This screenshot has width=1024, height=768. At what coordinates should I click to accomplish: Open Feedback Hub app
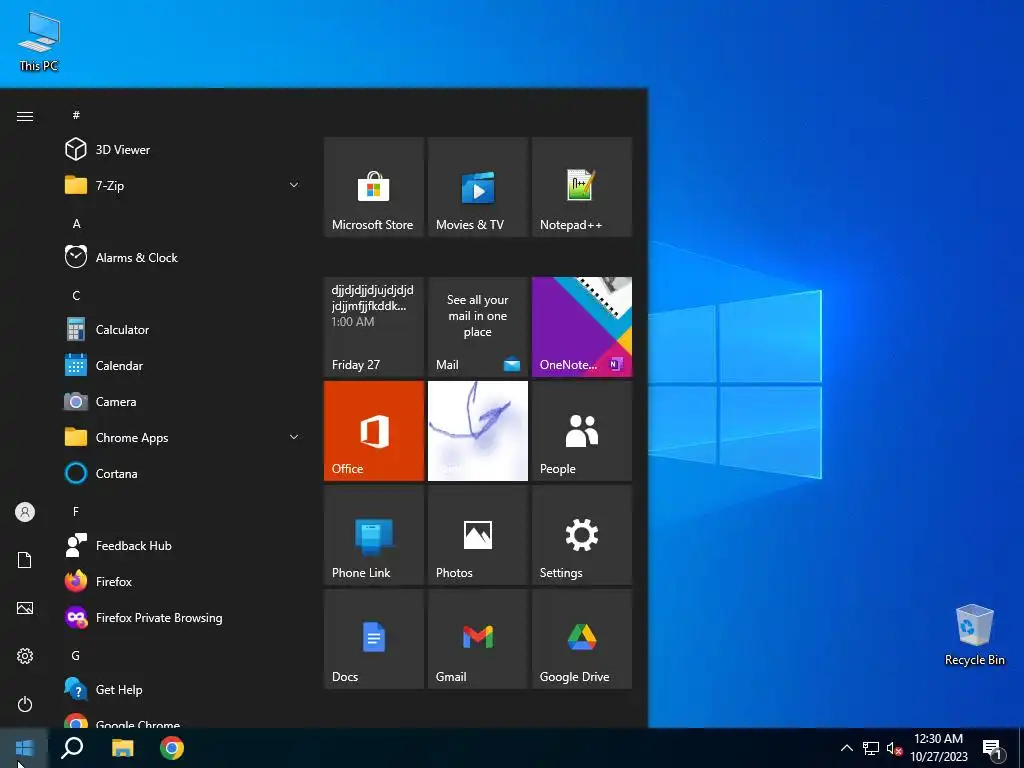pyautogui.click(x=182, y=545)
